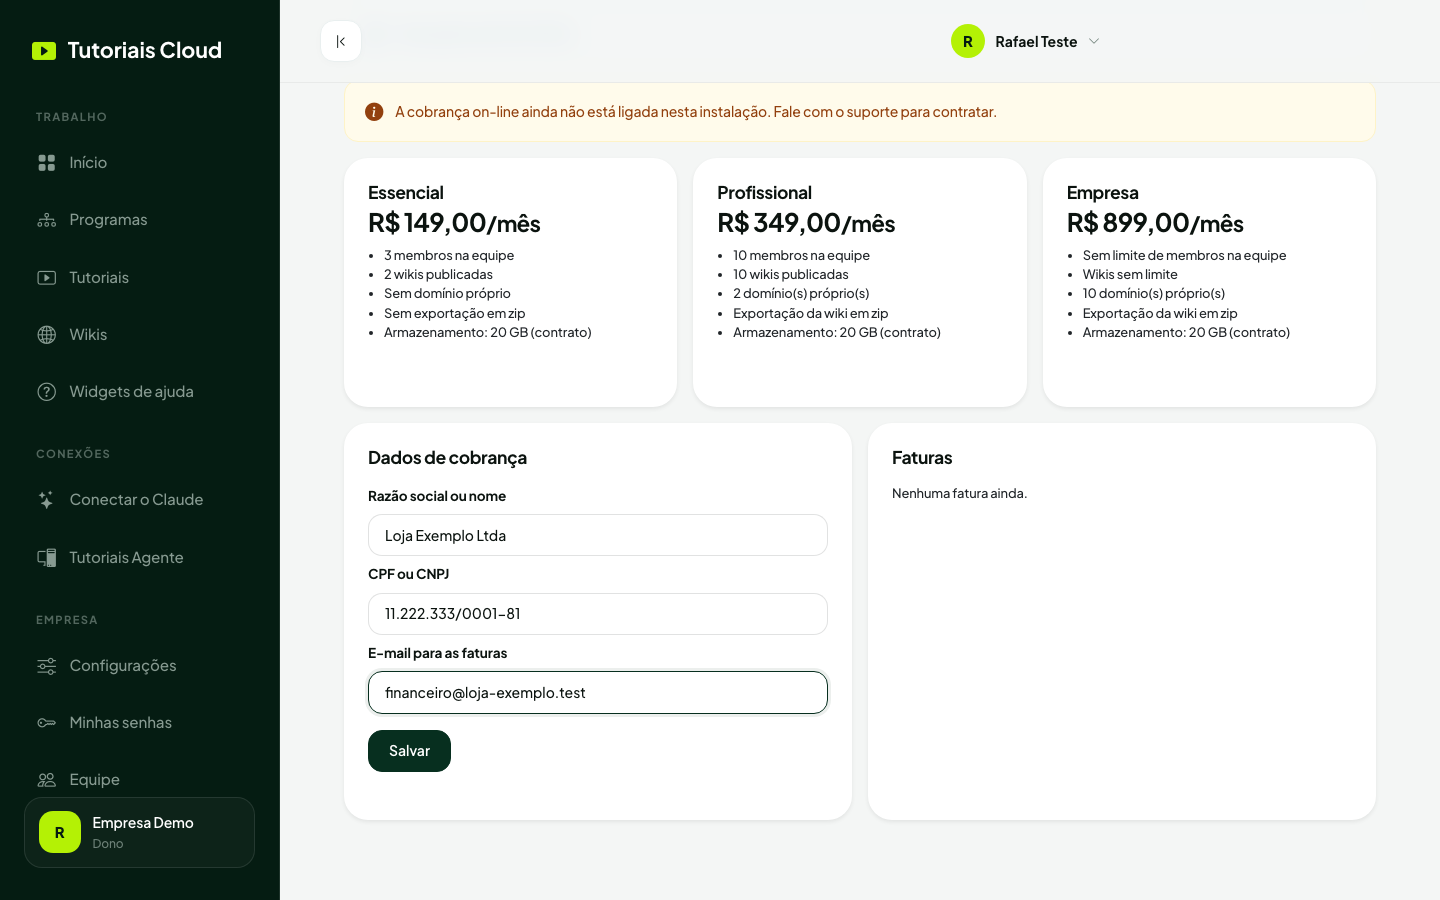This screenshot has width=1440, height=900.
Task: Click the "Nenhuma fatura ainda." text
Action: tap(959, 493)
